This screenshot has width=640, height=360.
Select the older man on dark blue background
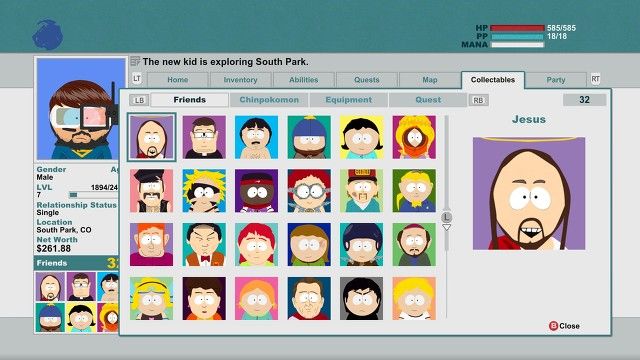(x=309, y=298)
